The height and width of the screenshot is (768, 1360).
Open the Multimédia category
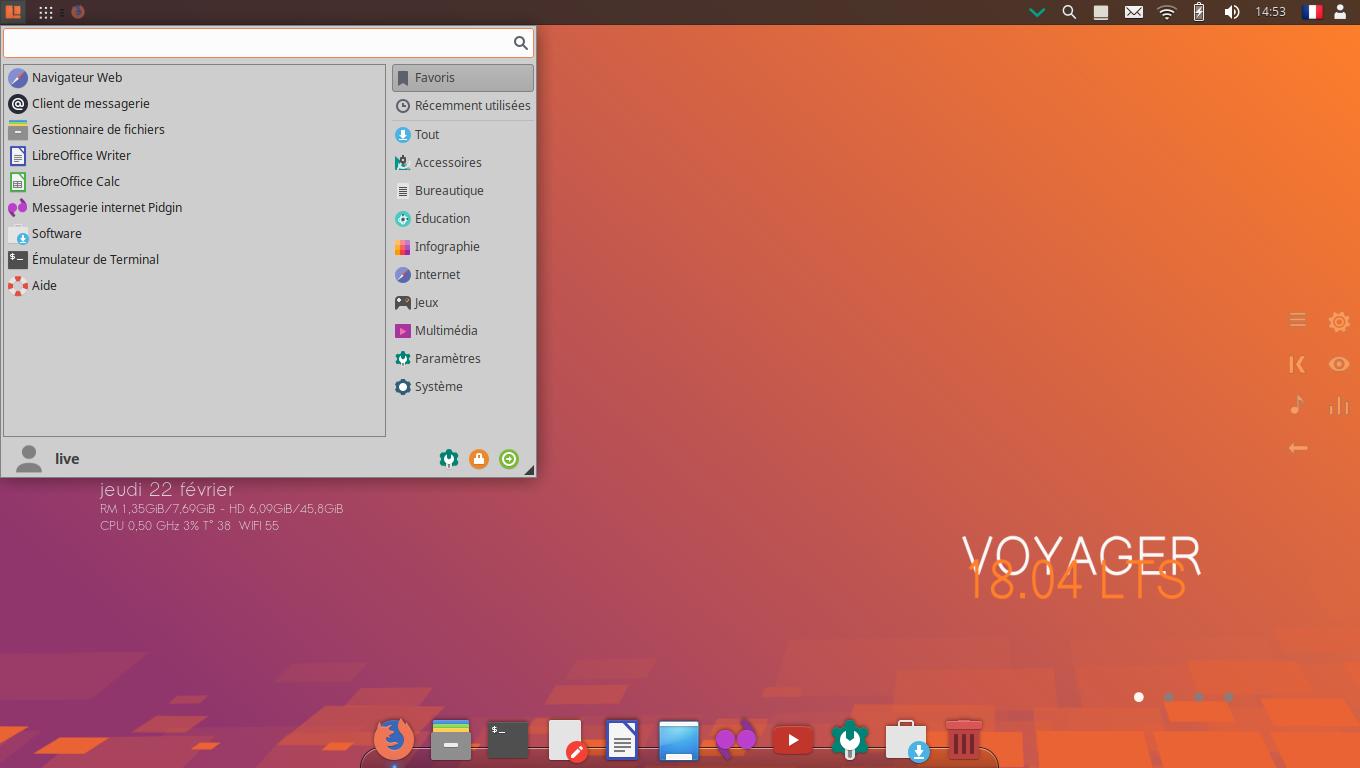(463, 330)
